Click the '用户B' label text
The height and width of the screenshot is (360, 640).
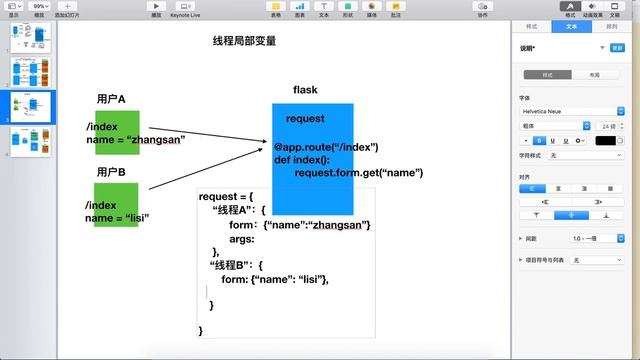coord(111,172)
